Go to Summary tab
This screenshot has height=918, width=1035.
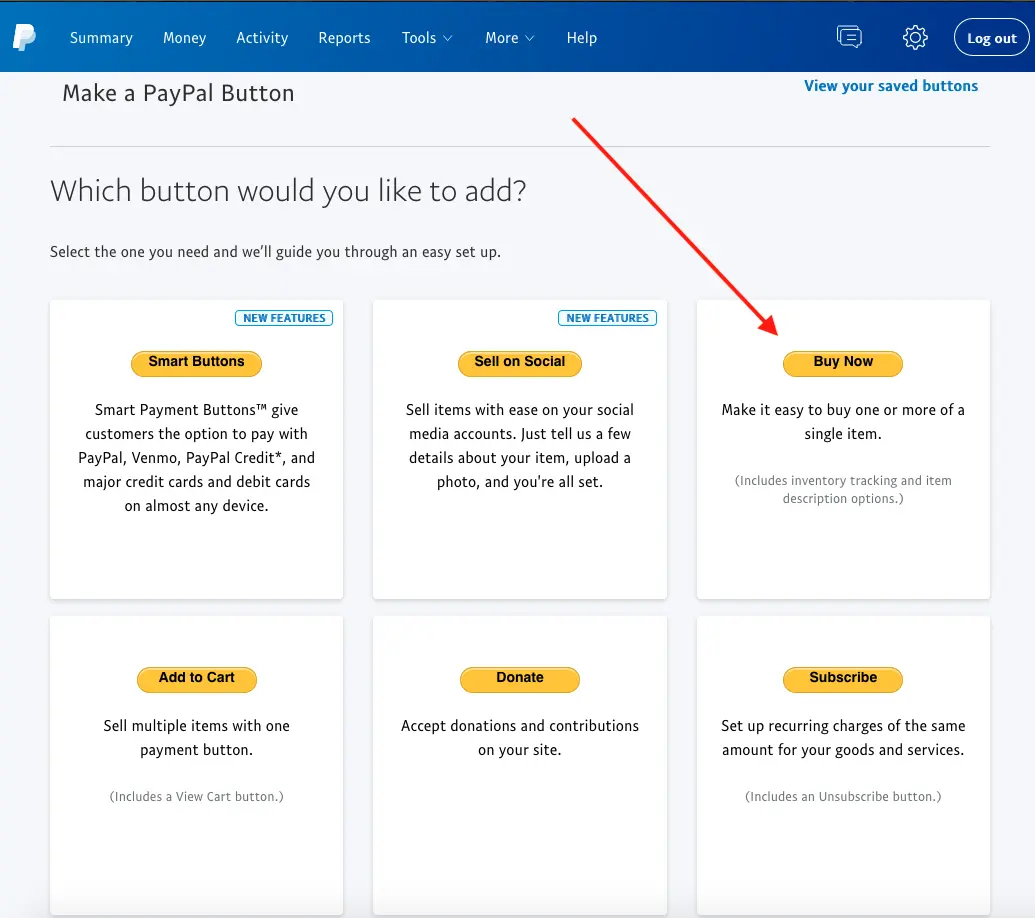(101, 38)
